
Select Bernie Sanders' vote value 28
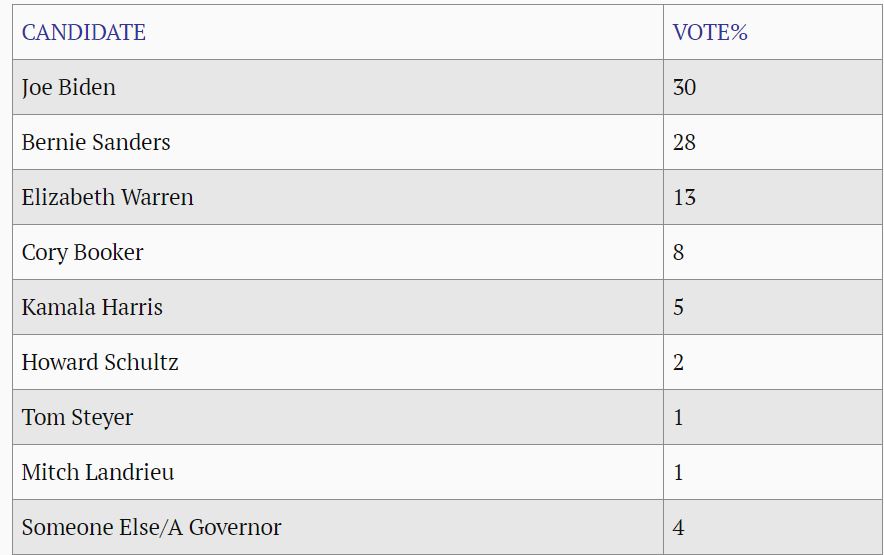684,142
